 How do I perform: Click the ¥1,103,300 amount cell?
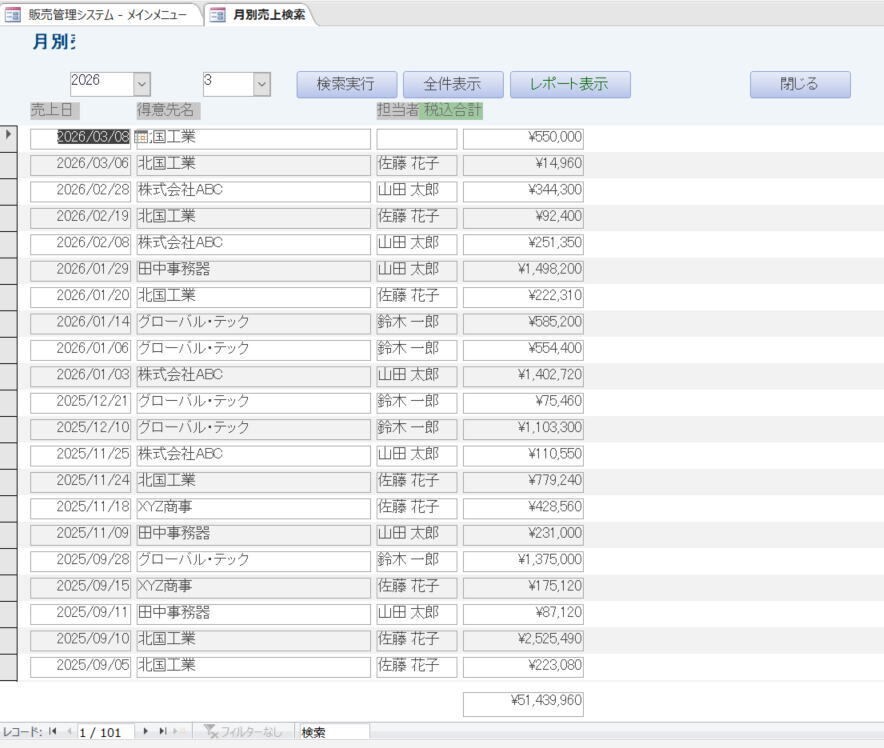(x=523, y=430)
